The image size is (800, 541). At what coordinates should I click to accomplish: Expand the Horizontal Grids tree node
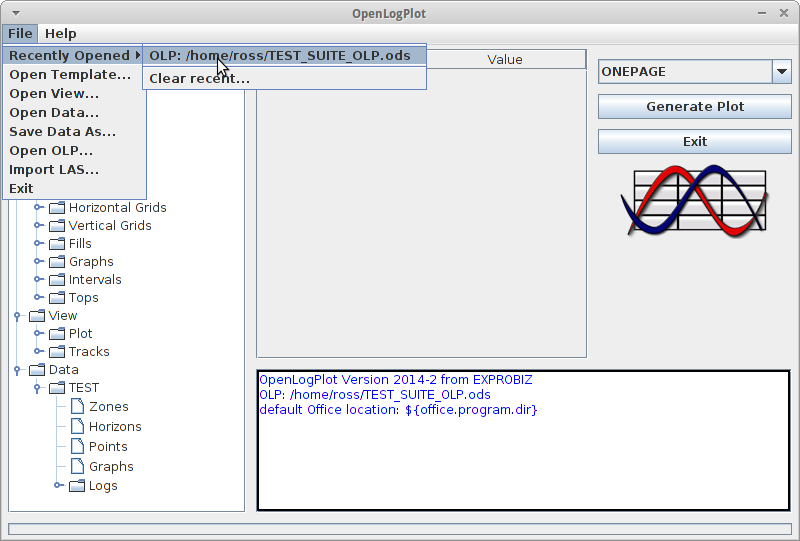[x=38, y=207]
